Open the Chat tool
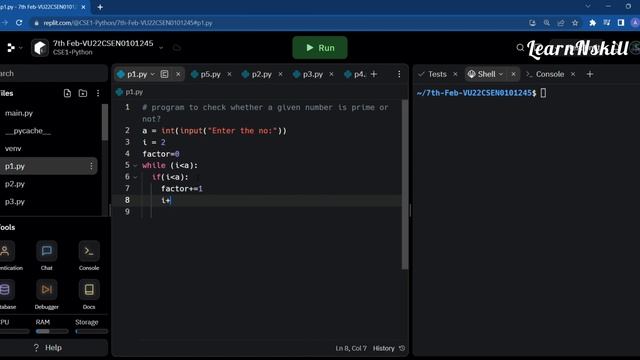640x360 pixels. coord(47,256)
